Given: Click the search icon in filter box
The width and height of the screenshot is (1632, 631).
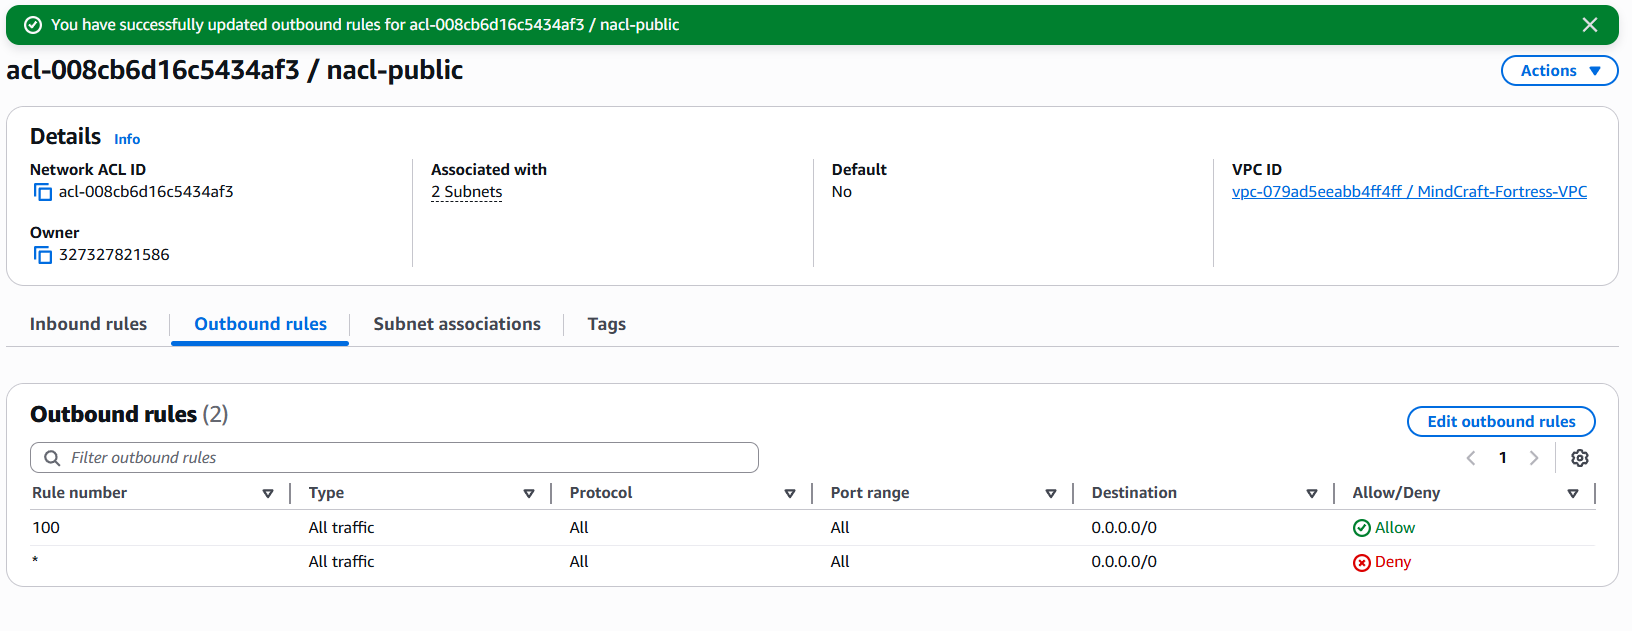Looking at the screenshot, I should 52,458.
